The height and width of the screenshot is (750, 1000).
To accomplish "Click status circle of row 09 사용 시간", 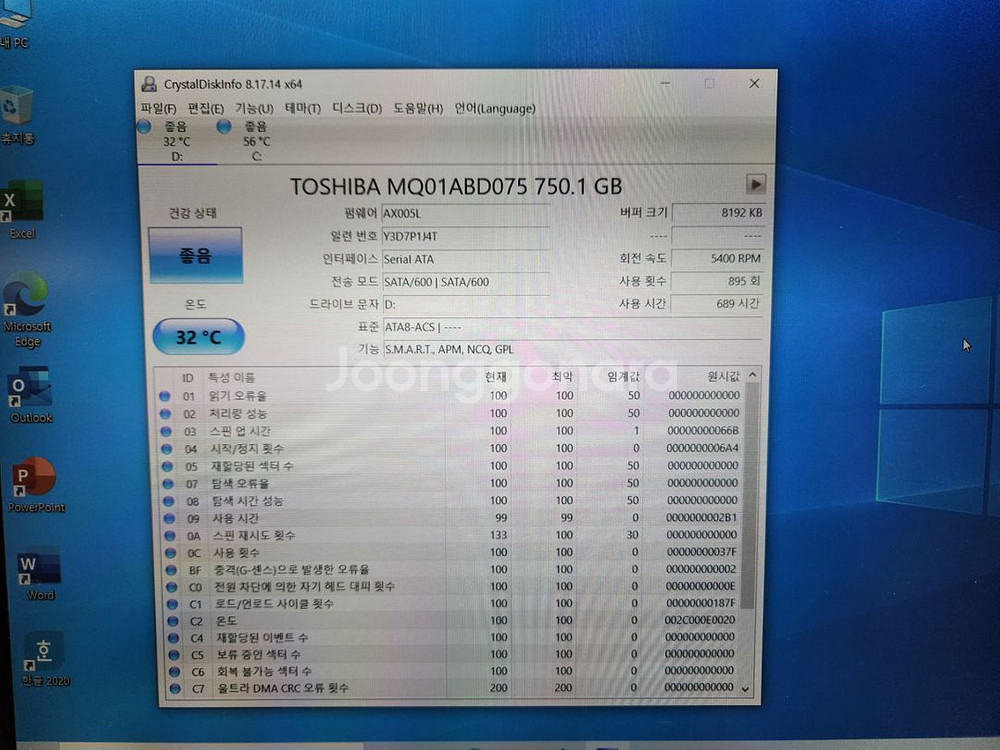I will click(x=169, y=518).
